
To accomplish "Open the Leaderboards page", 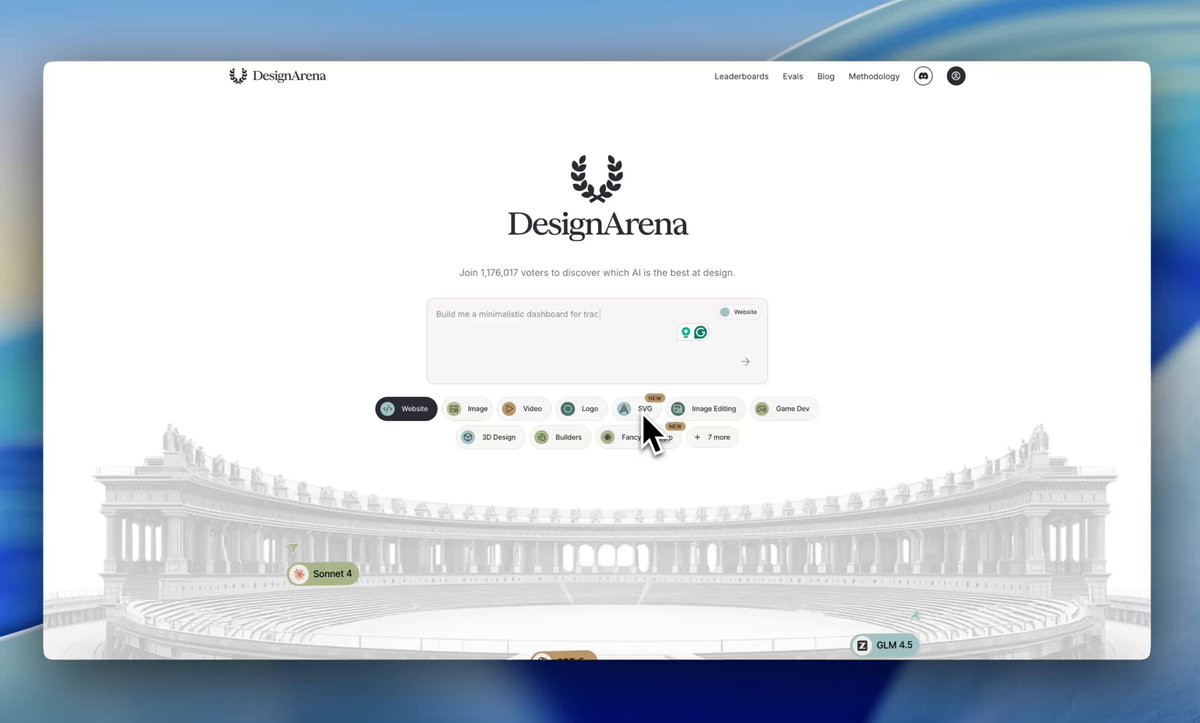I will [x=741, y=77].
